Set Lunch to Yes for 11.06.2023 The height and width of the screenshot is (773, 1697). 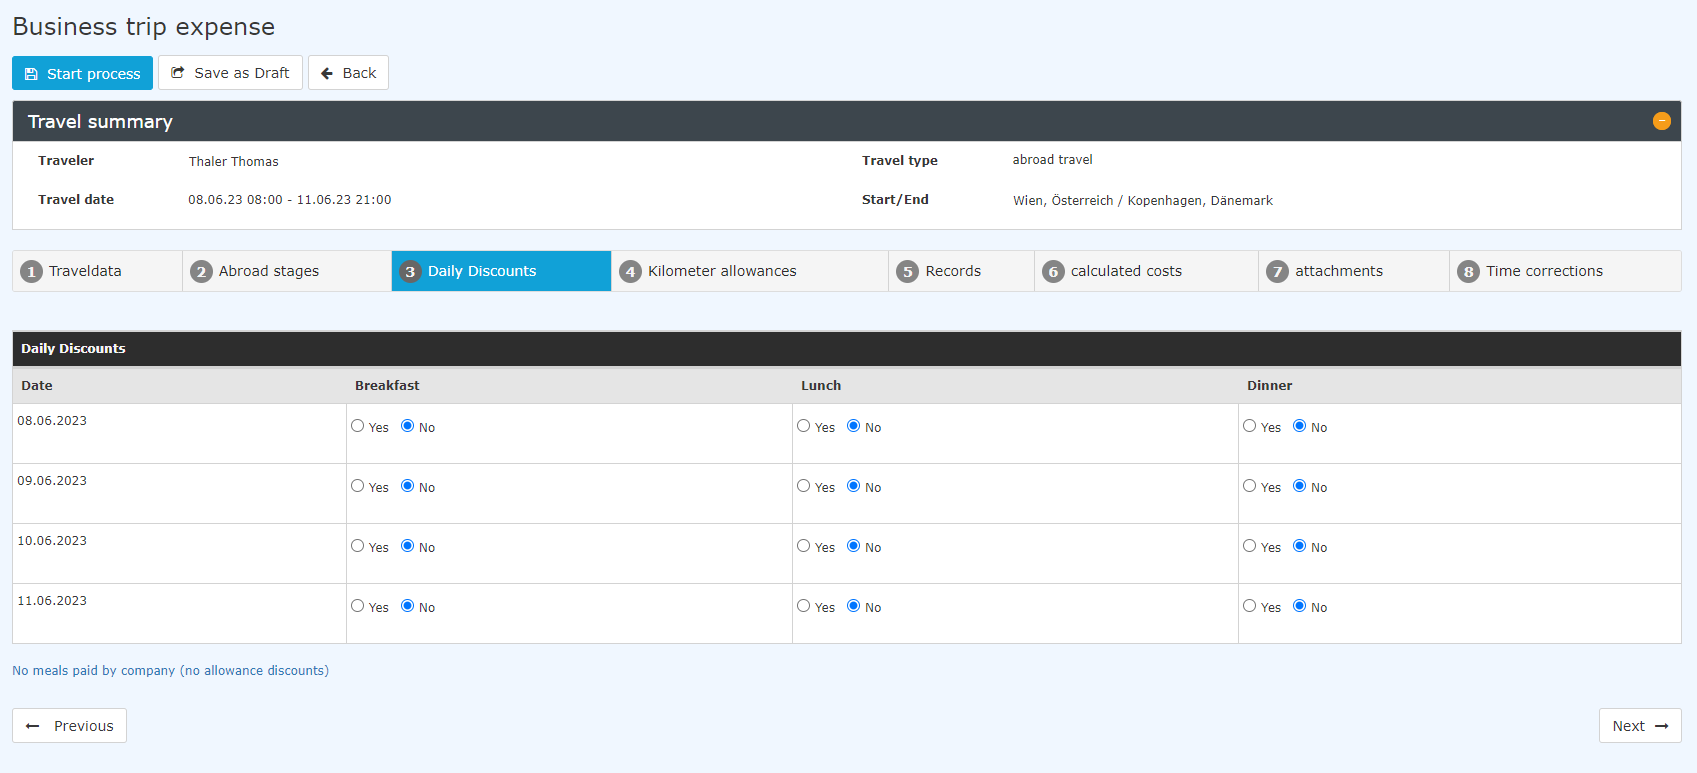[804, 606]
